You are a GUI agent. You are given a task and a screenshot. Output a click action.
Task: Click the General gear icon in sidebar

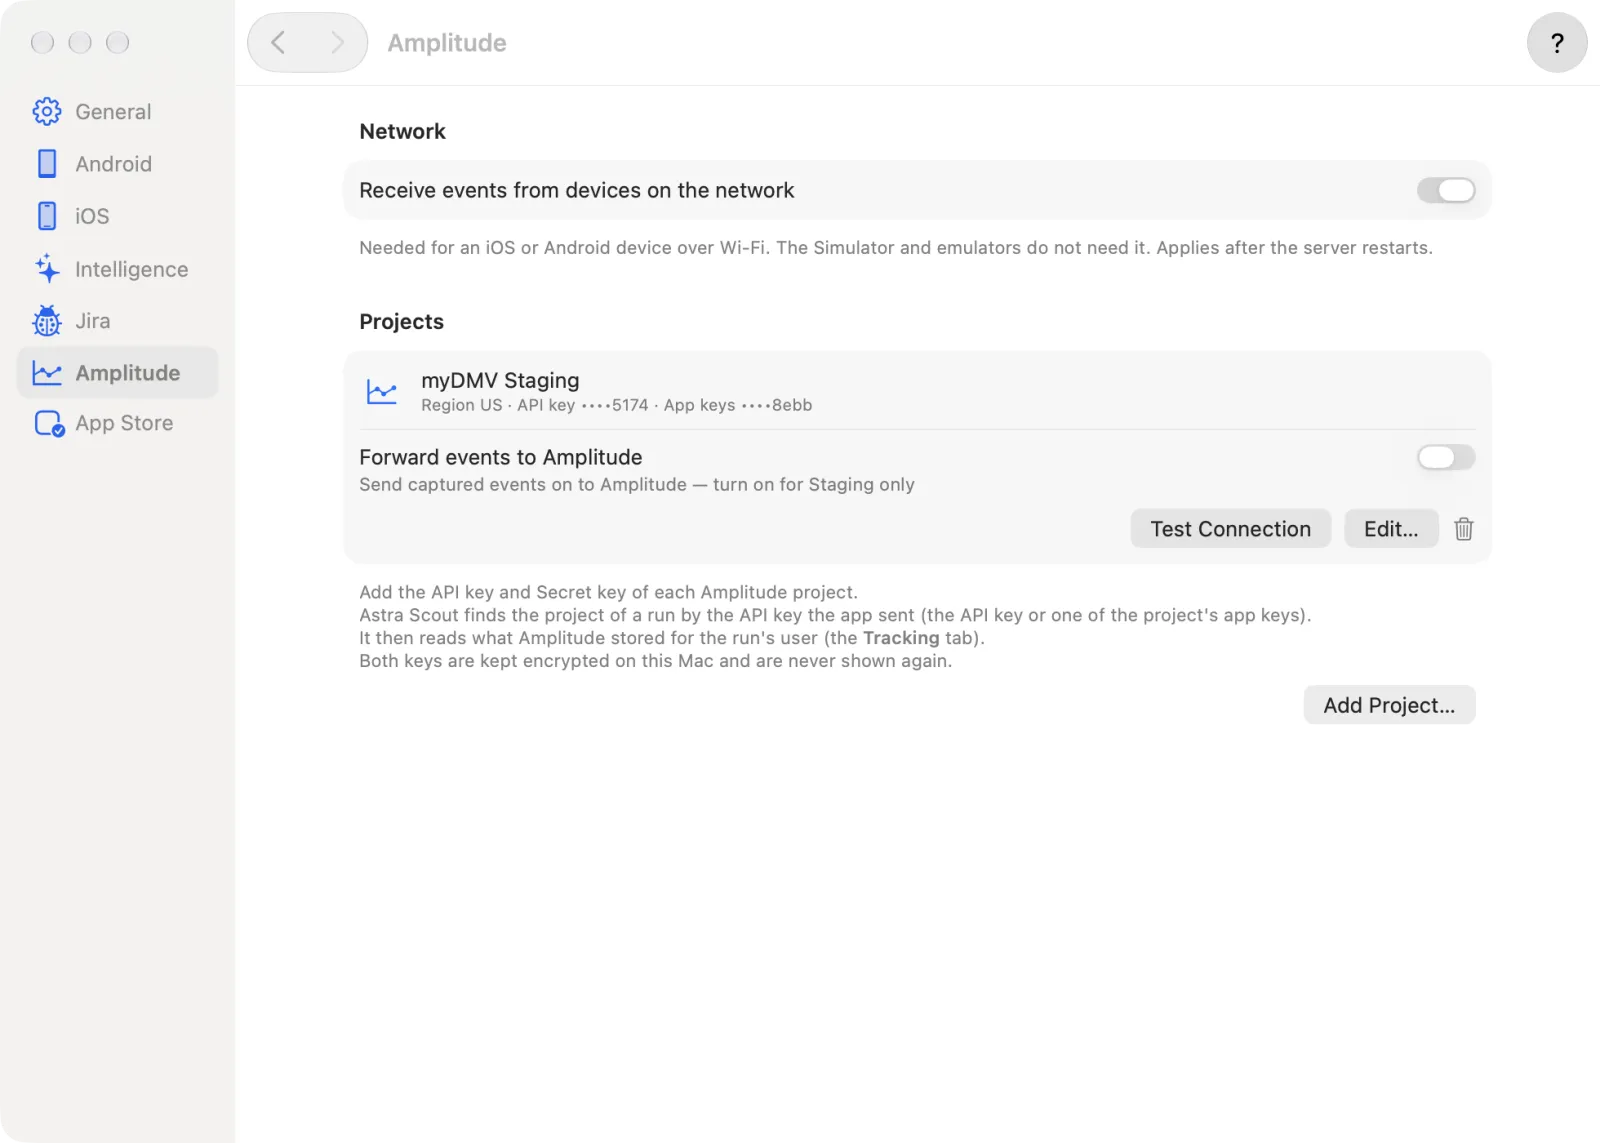47,112
